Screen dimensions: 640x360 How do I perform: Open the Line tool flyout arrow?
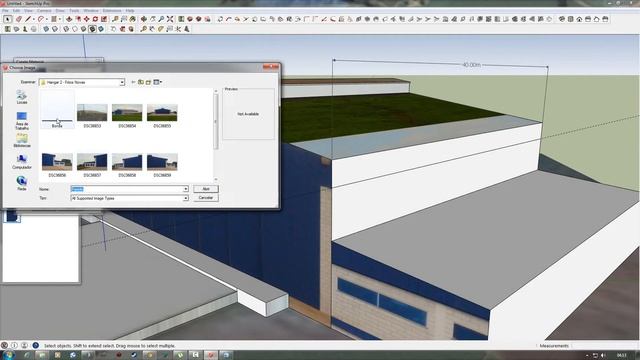tap(34, 19)
